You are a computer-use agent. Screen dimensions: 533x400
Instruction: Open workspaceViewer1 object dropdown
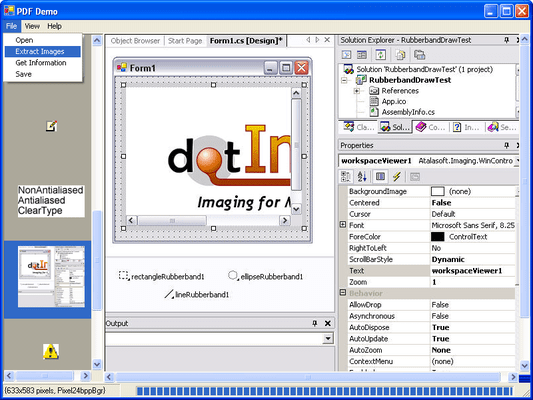517,160
